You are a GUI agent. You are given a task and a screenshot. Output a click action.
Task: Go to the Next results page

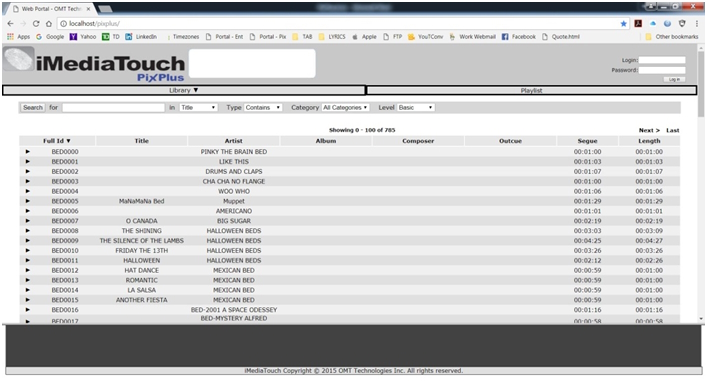pos(649,130)
